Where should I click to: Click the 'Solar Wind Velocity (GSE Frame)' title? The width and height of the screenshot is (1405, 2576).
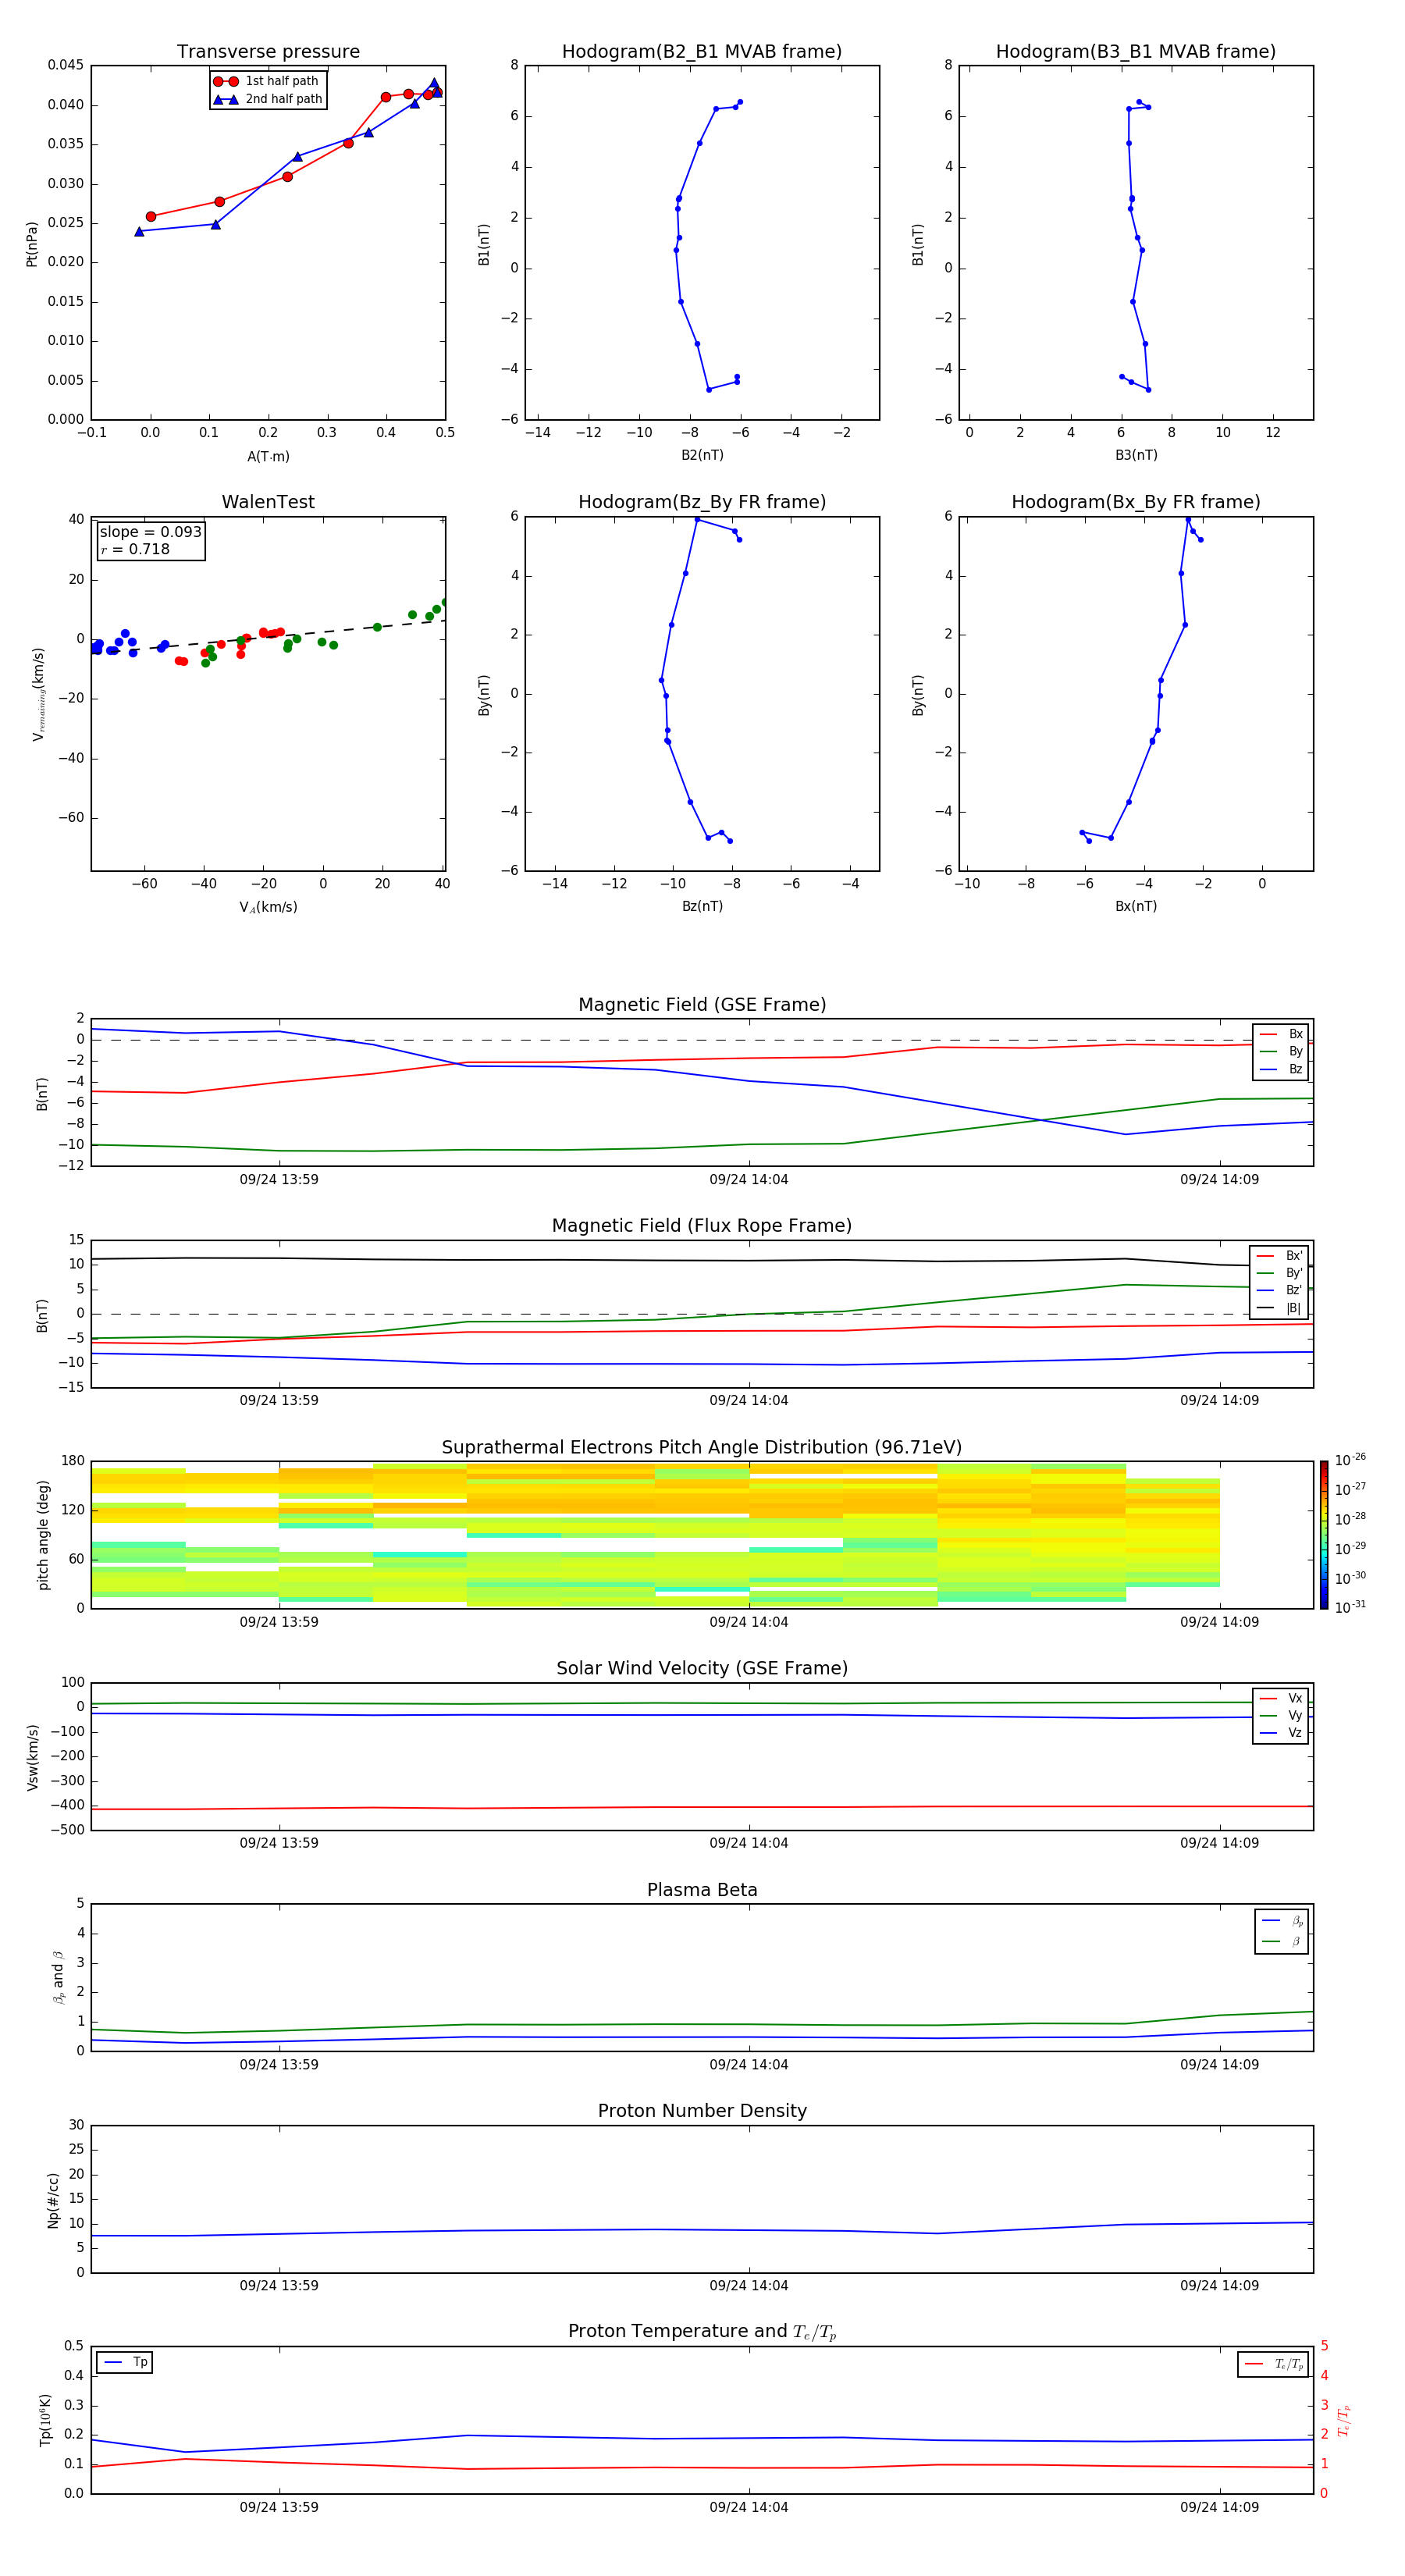pos(702,1669)
